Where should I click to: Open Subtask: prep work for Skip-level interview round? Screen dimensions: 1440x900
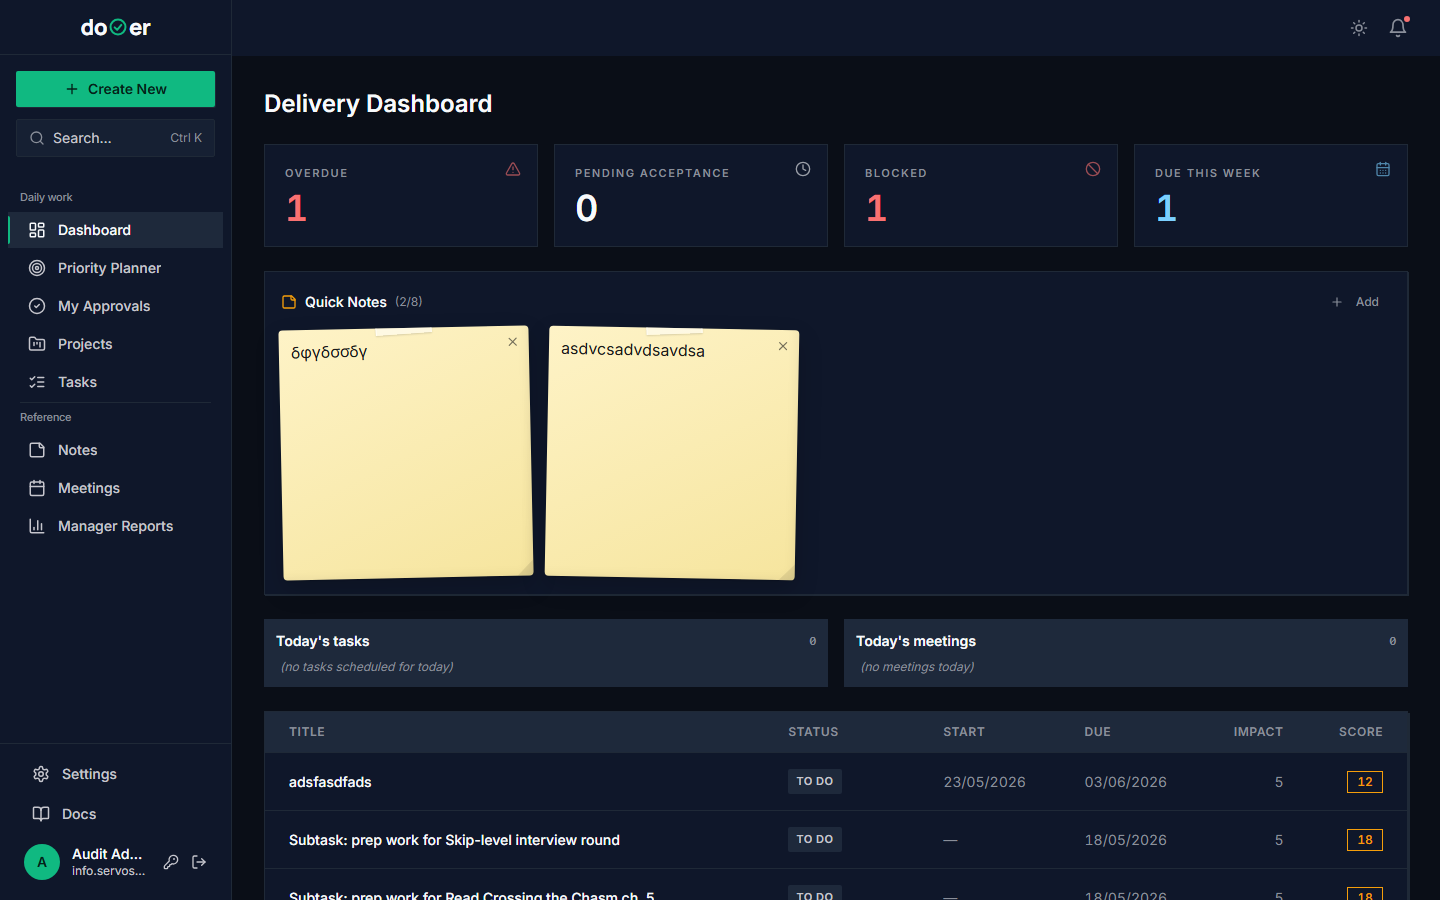pyautogui.click(x=836, y=840)
